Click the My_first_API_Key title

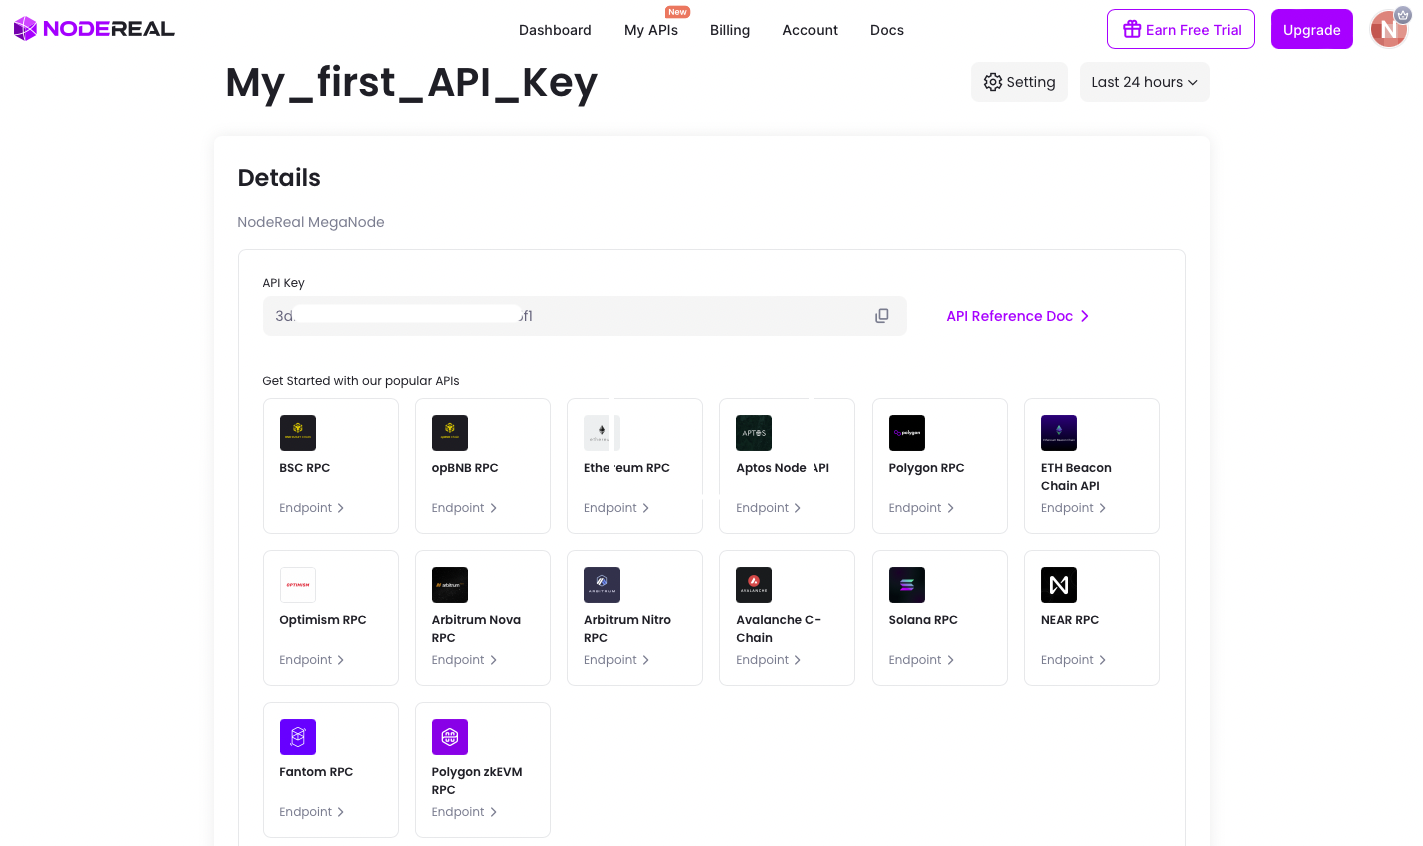412,83
